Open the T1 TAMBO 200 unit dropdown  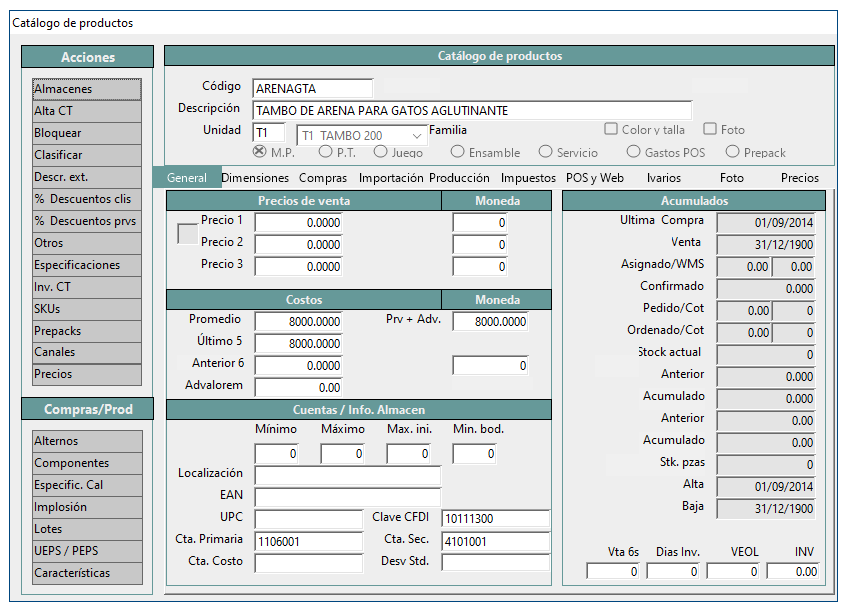[362, 135]
